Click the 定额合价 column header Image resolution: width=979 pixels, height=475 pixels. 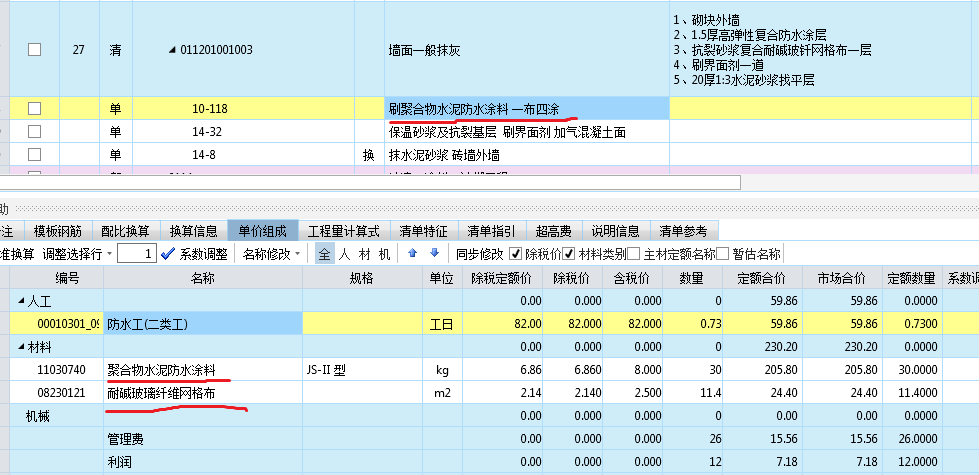pyautogui.click(x=761, y=278)
